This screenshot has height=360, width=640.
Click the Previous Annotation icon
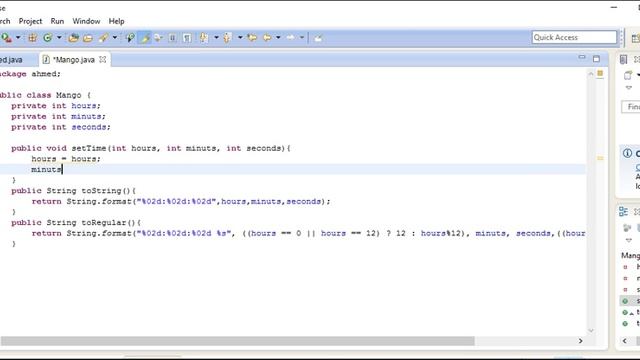click(x=228, y=38)
